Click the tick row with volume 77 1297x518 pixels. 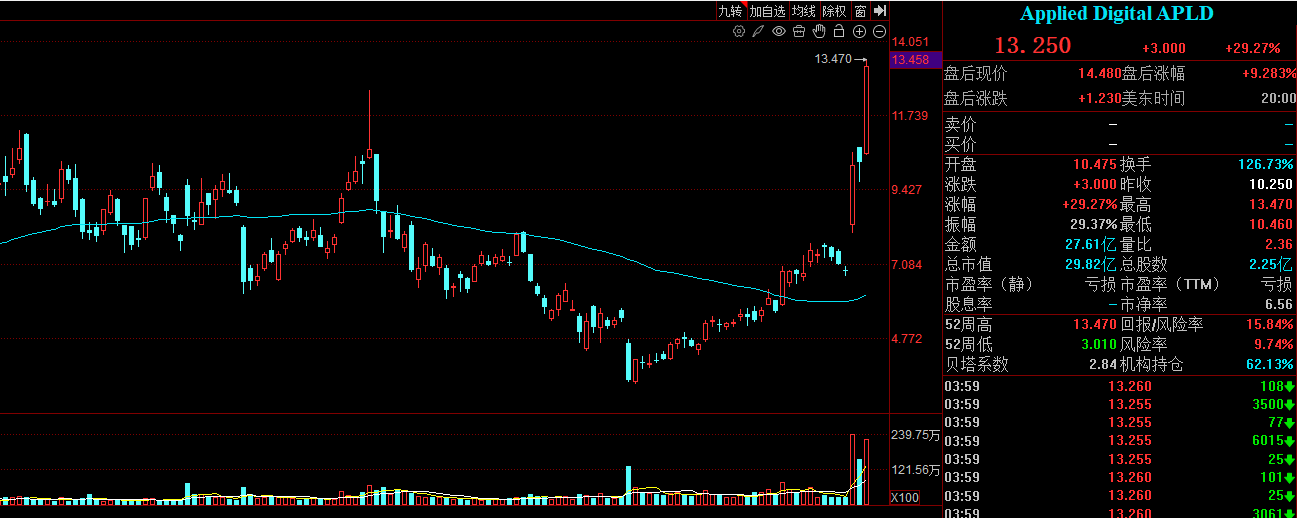coord(1119,422)
